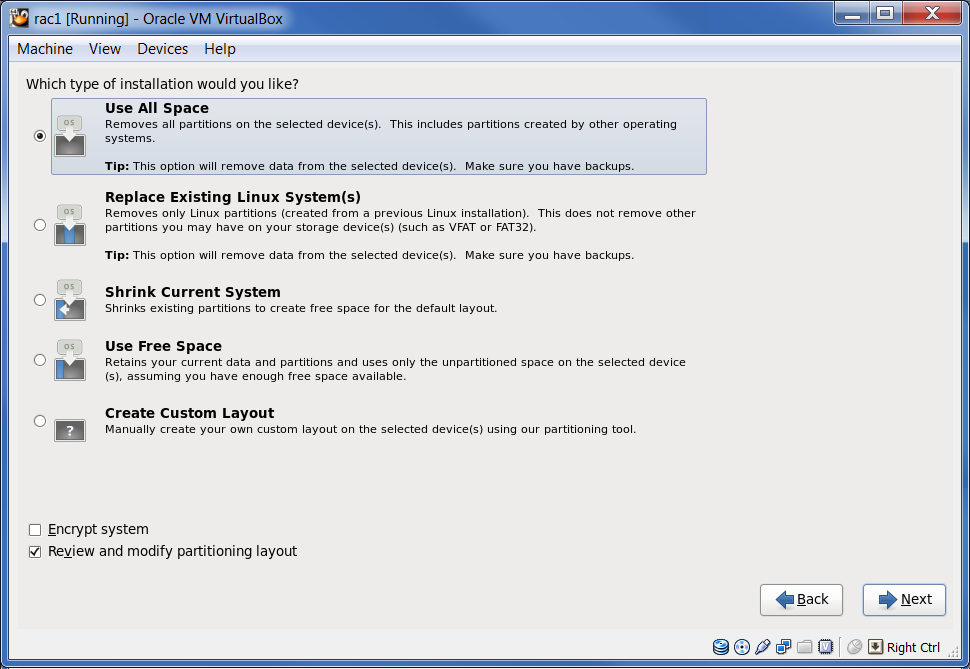Click the keyboard capture arrow icon
Viewport: 970px width, 669px height.
[875, 647]
